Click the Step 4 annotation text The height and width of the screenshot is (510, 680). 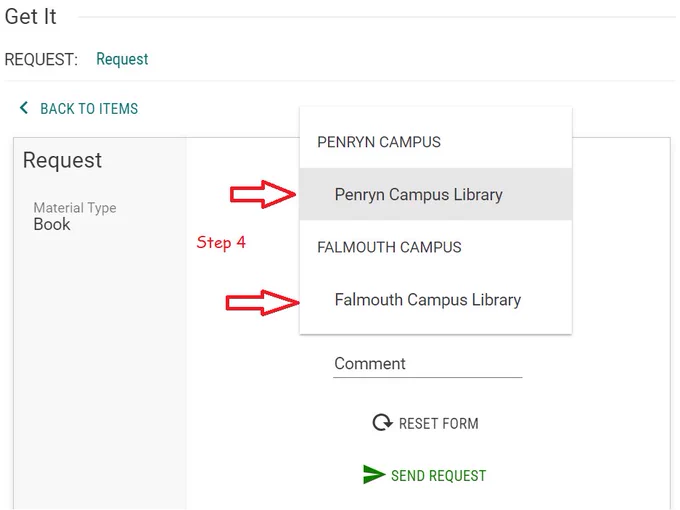[x=221, y=242]
